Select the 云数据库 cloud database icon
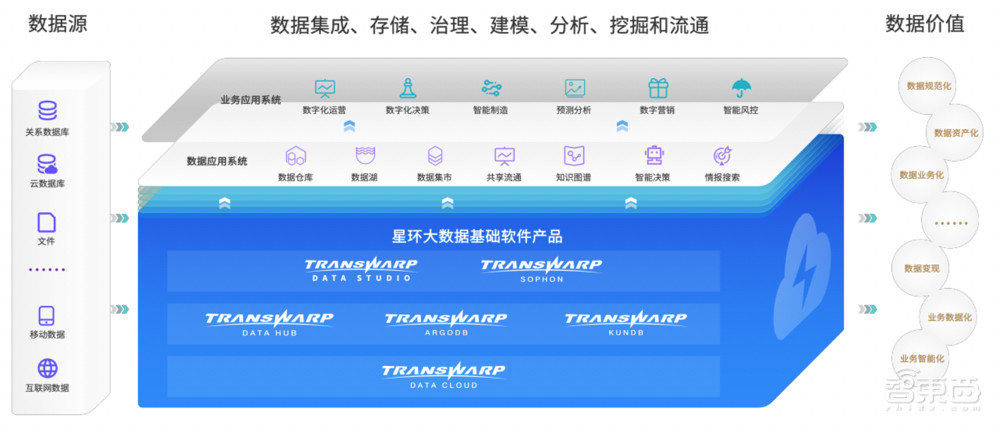Viewport: 1000px width, 429px height. pos(47,164)
